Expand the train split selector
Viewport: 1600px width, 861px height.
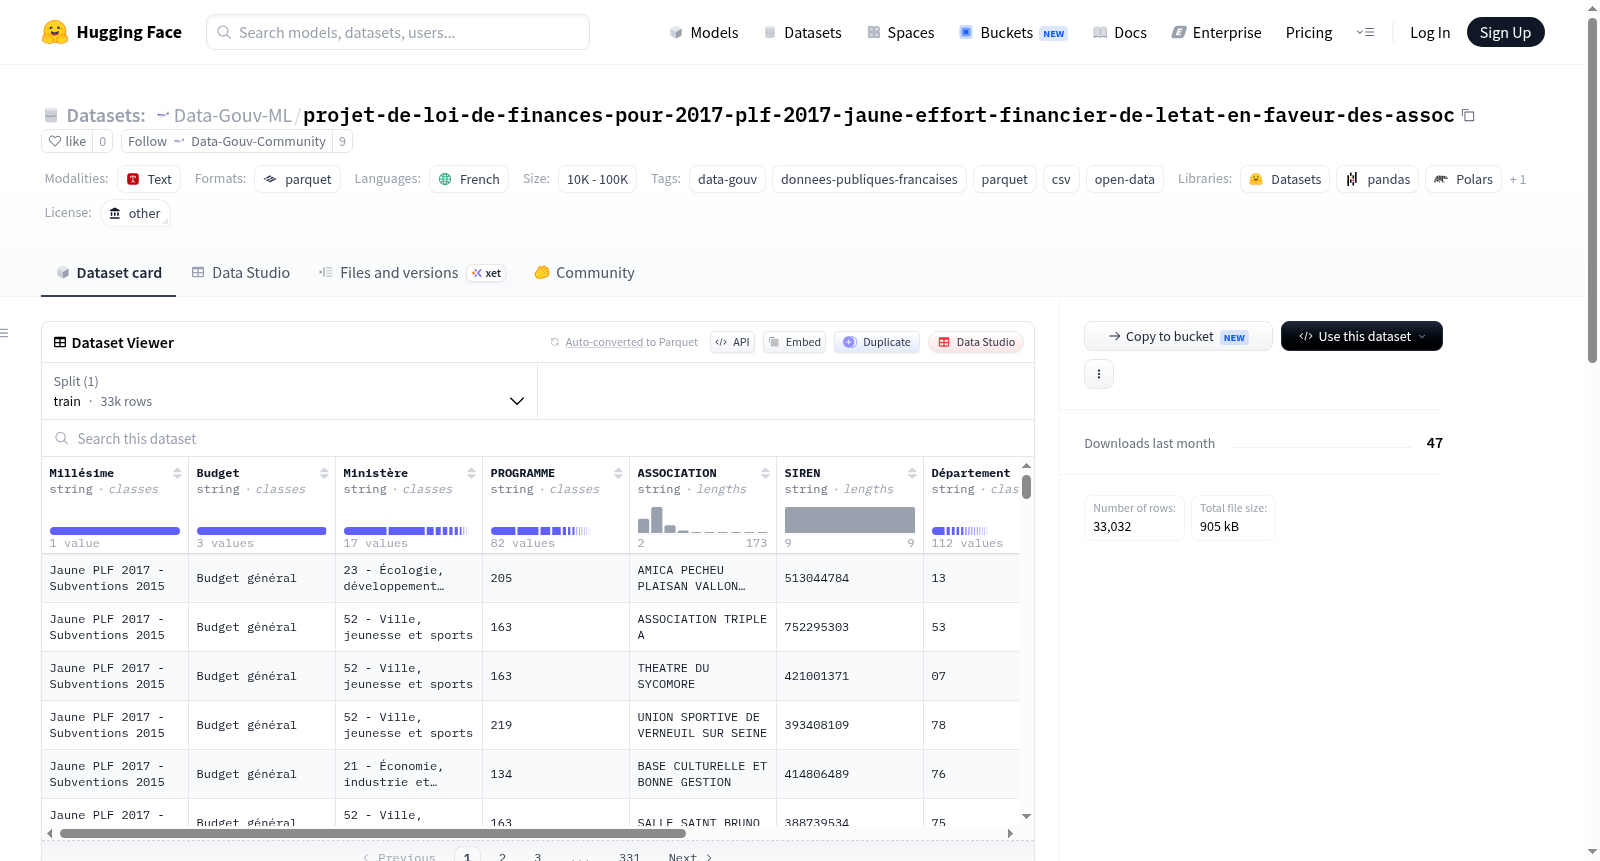click(x=289, y=392)
